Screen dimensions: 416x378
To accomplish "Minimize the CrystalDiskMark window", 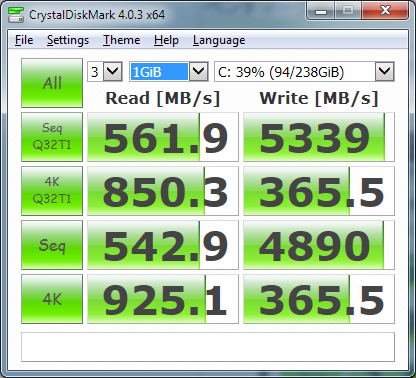I will point(321,12).
